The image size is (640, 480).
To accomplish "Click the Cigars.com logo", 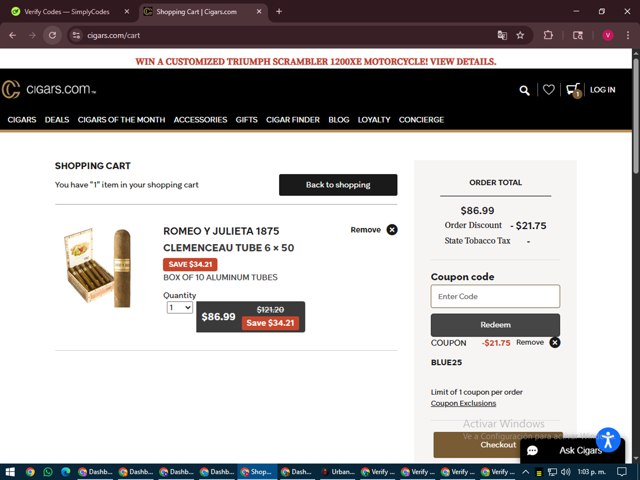I will pyautogui.click(x=48, y=89).
